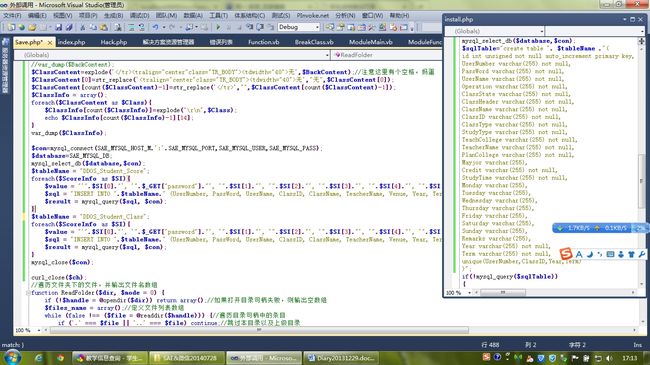650x365 pixels.
Task: Toggle Sogou Chinese punctuation icon
Action: pos(599,254)
